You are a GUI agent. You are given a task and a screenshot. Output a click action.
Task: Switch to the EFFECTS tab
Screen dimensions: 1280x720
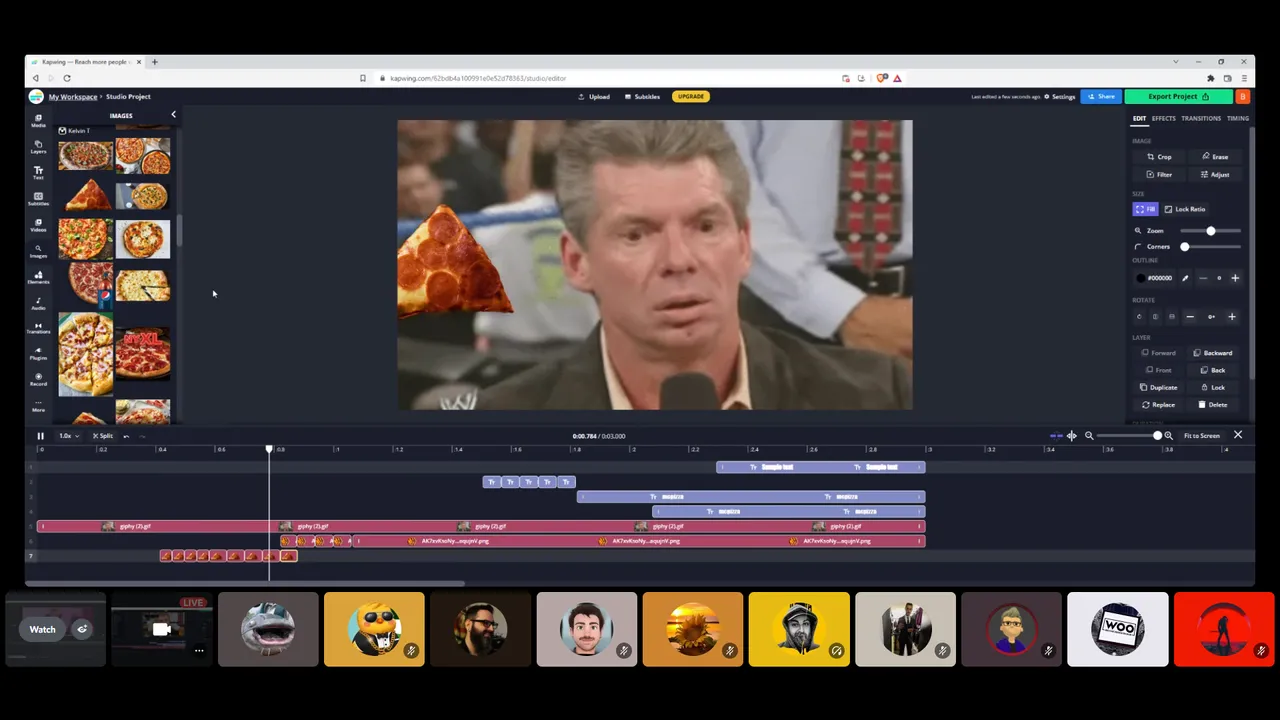(x=1164, y=119)
